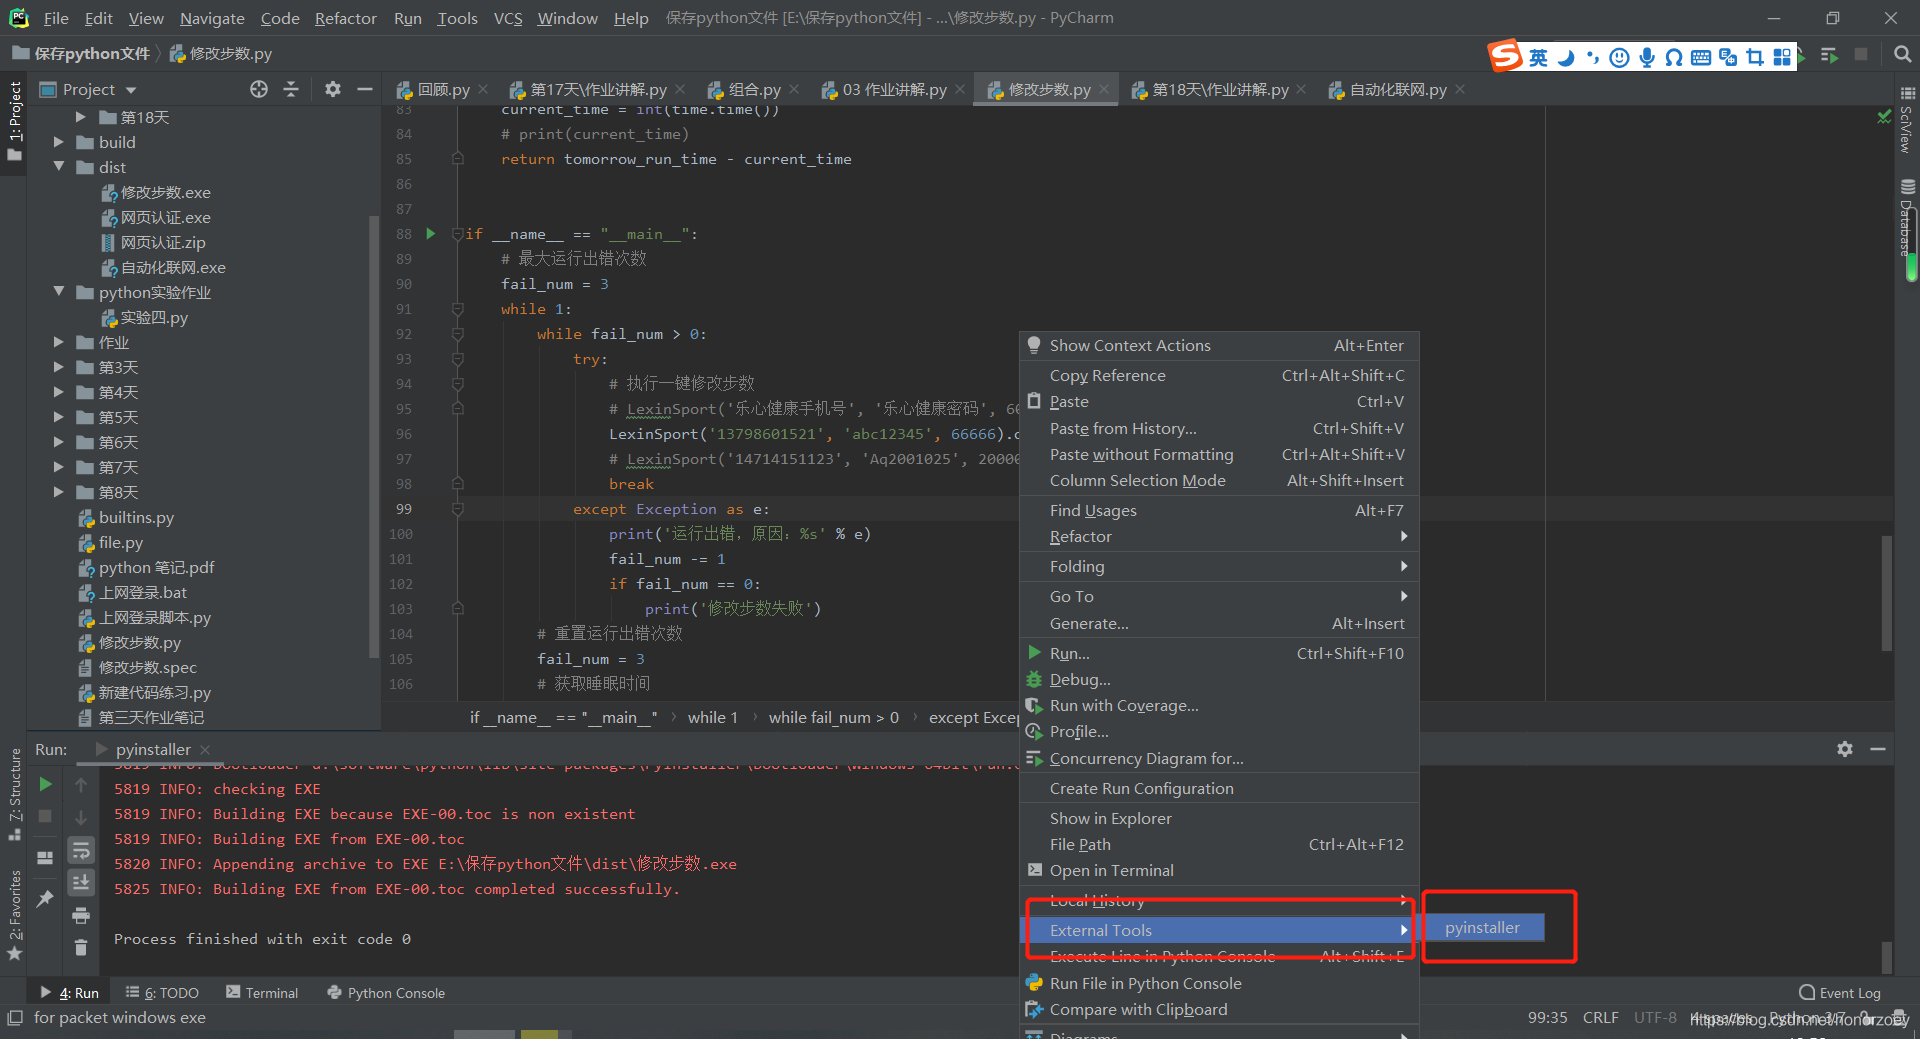Open the SciView side panel
Screen dimensions: 1920x1039
coord(1906,123)
